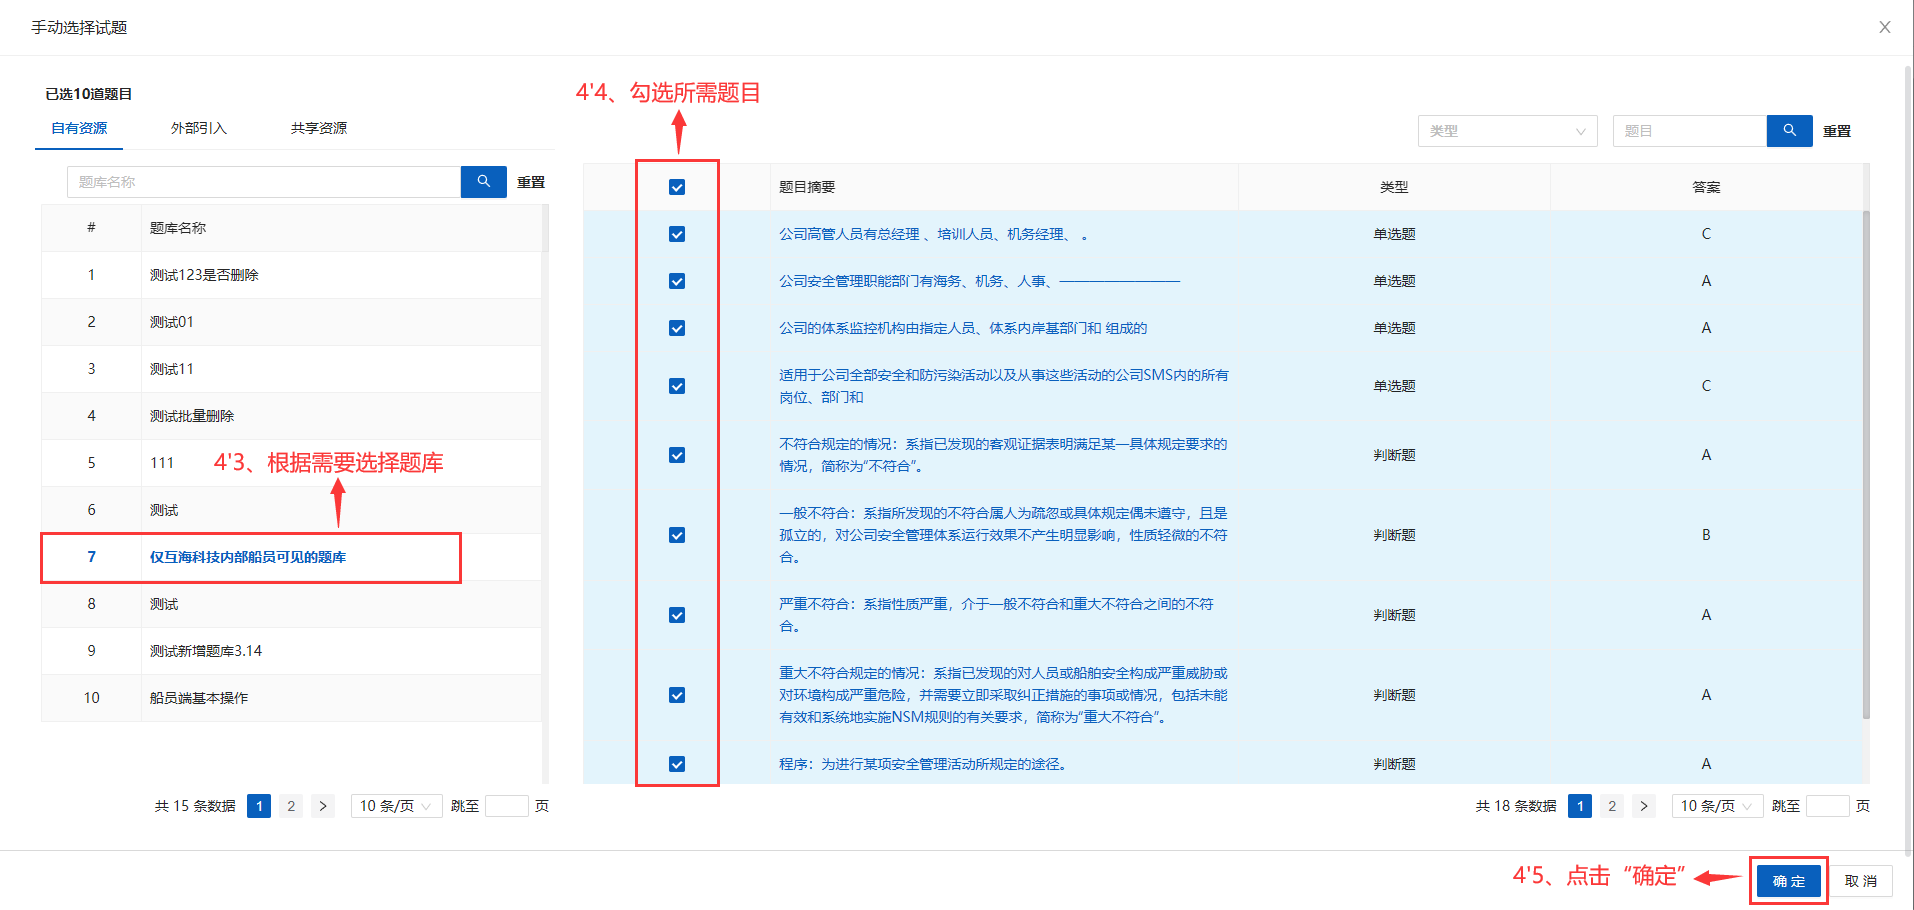Click 重置 next to question bank search
Screen dimensions: 1914x910
[531, 182]
